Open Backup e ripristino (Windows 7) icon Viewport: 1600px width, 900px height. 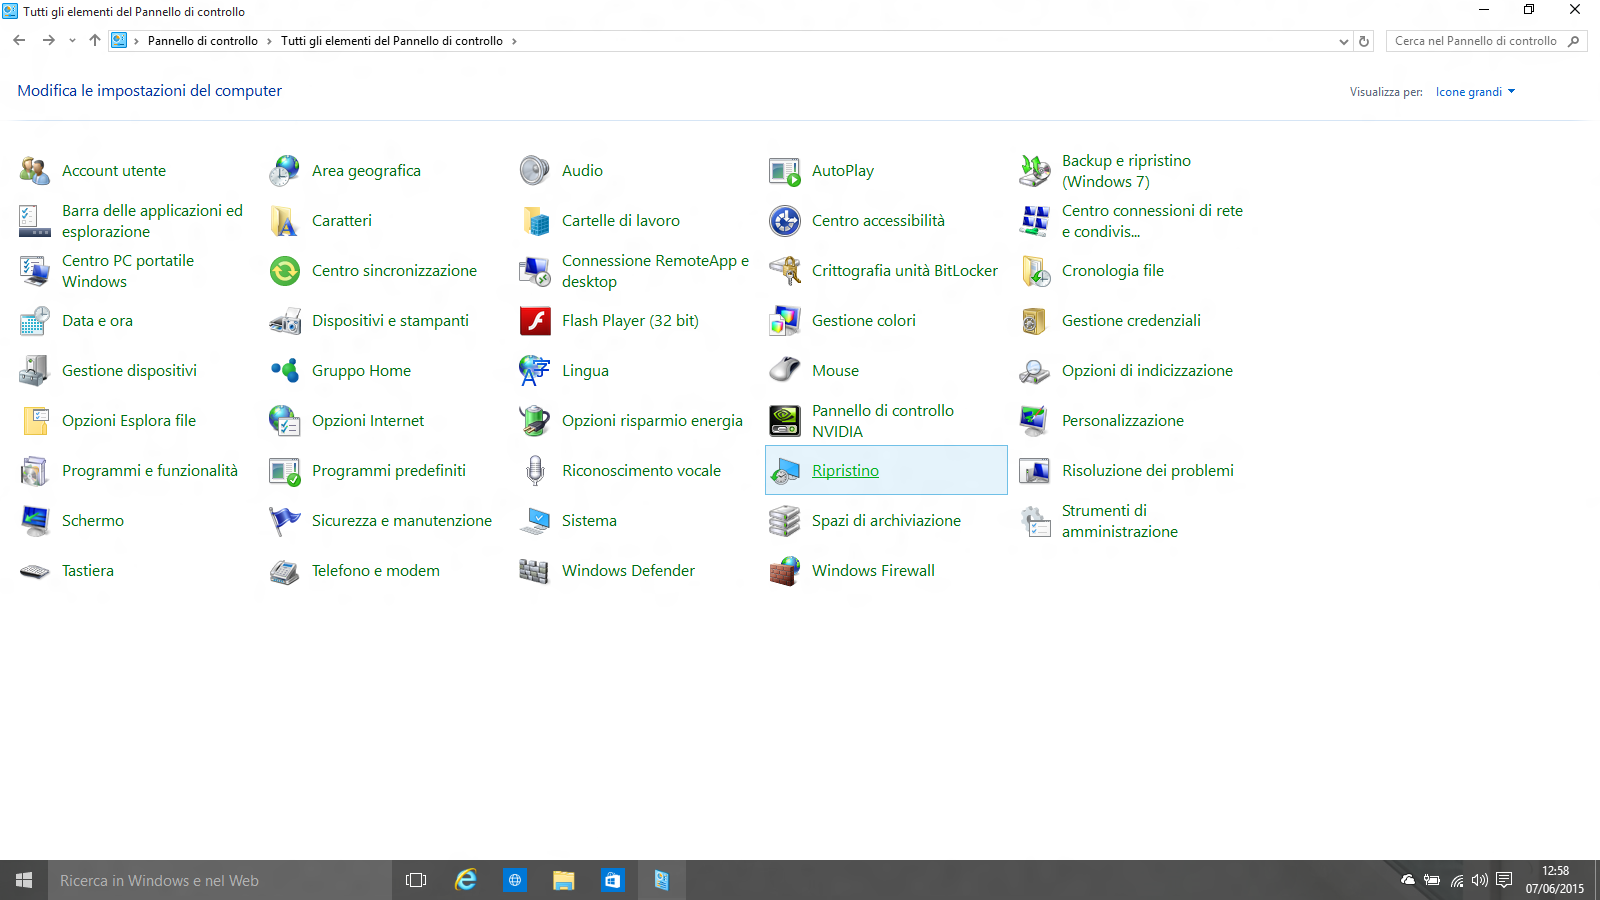tap(1035, 171)
